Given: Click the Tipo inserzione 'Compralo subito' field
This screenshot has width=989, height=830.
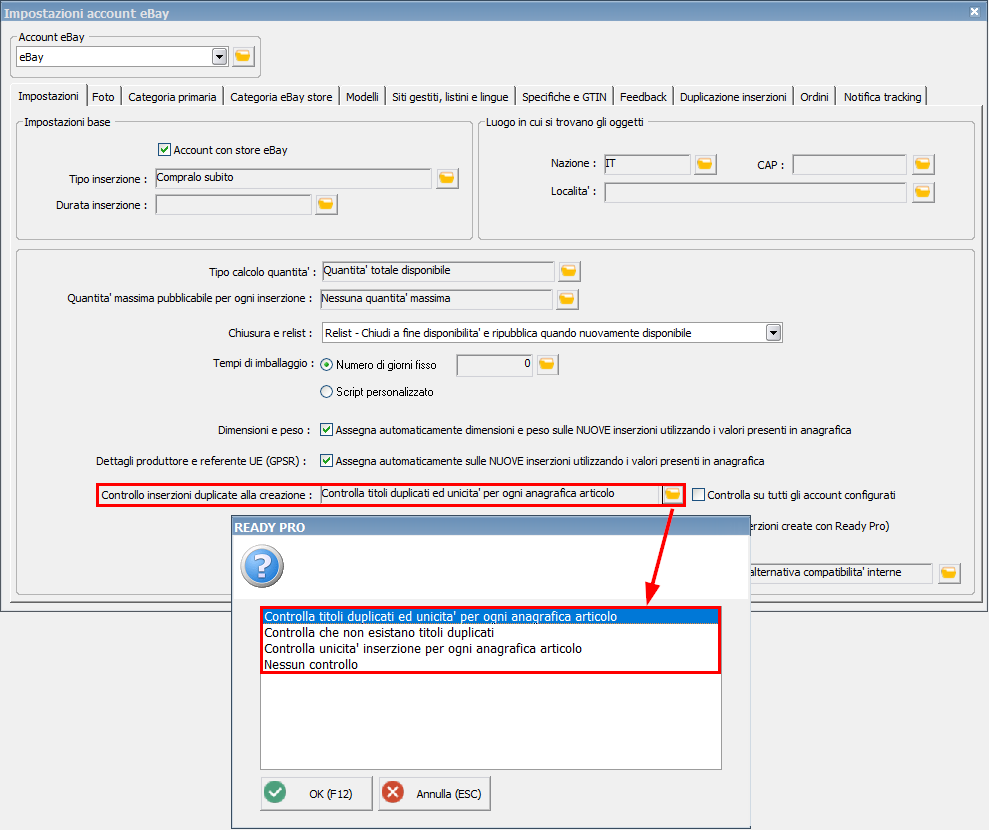Looking at the screenshot, I should (293, 178).
